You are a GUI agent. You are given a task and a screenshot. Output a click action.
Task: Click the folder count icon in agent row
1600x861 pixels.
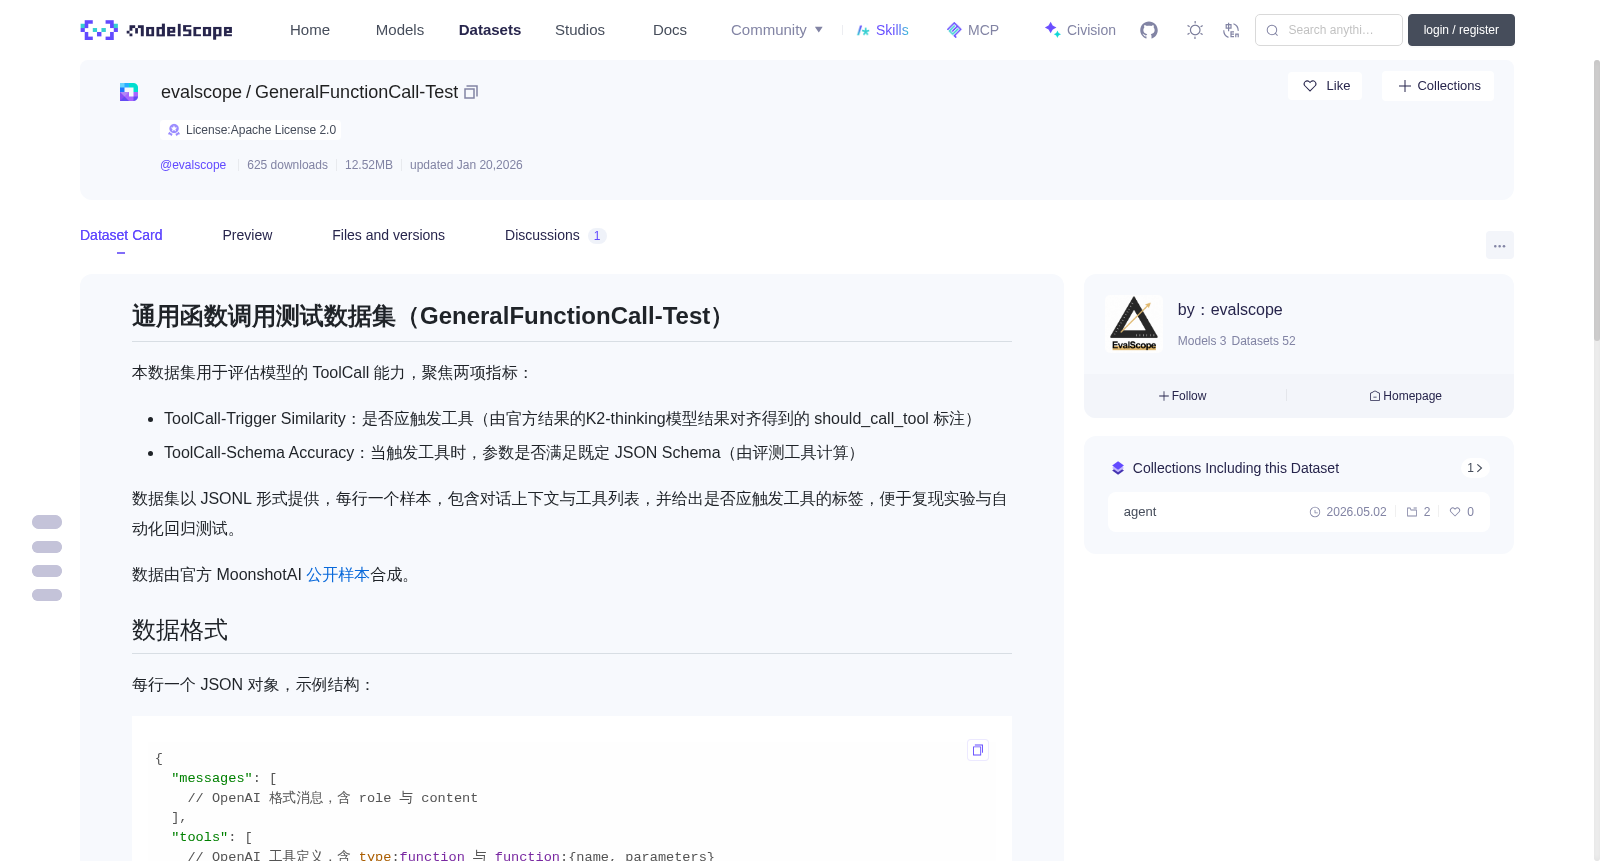coord(1412,512)
